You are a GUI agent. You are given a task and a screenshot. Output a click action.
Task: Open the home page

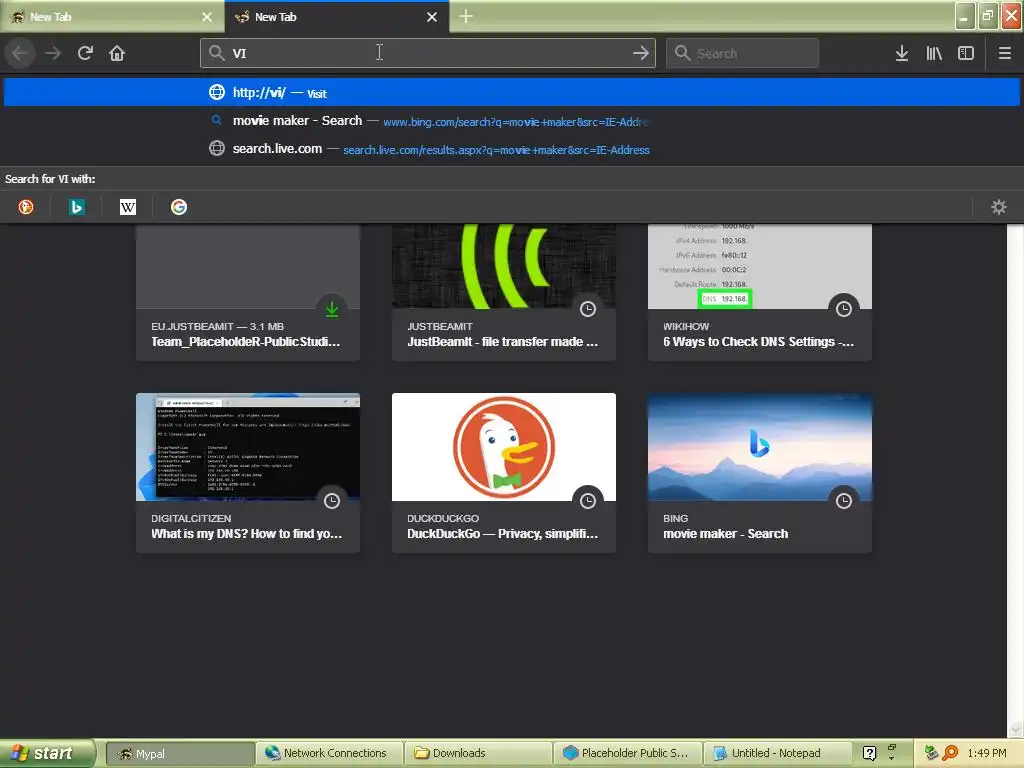117,53
